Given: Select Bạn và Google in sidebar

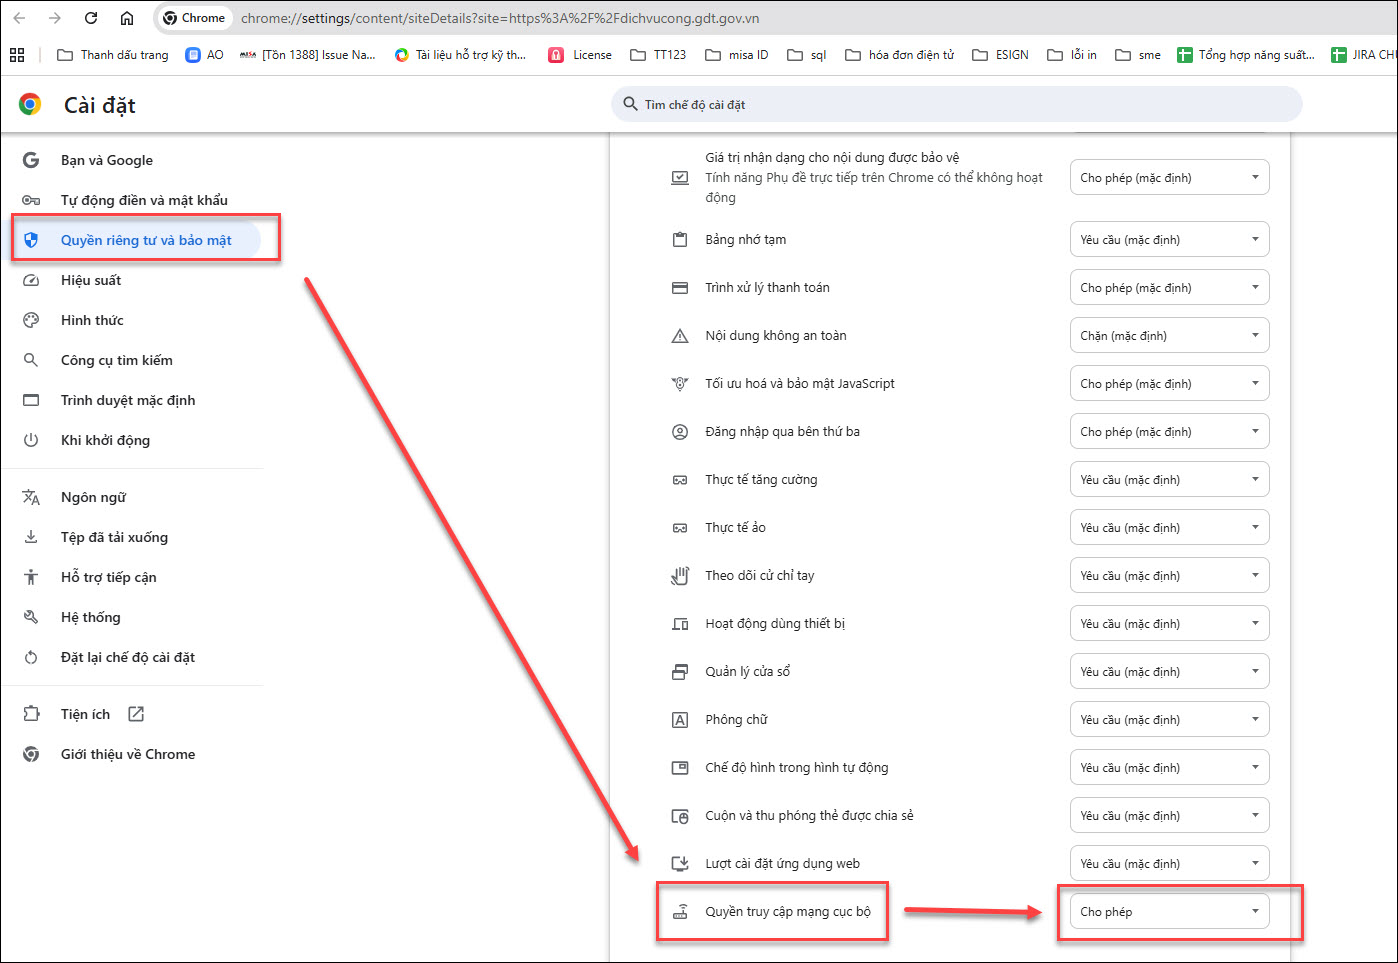Looking at the screenshot, I should click(106, 160).
